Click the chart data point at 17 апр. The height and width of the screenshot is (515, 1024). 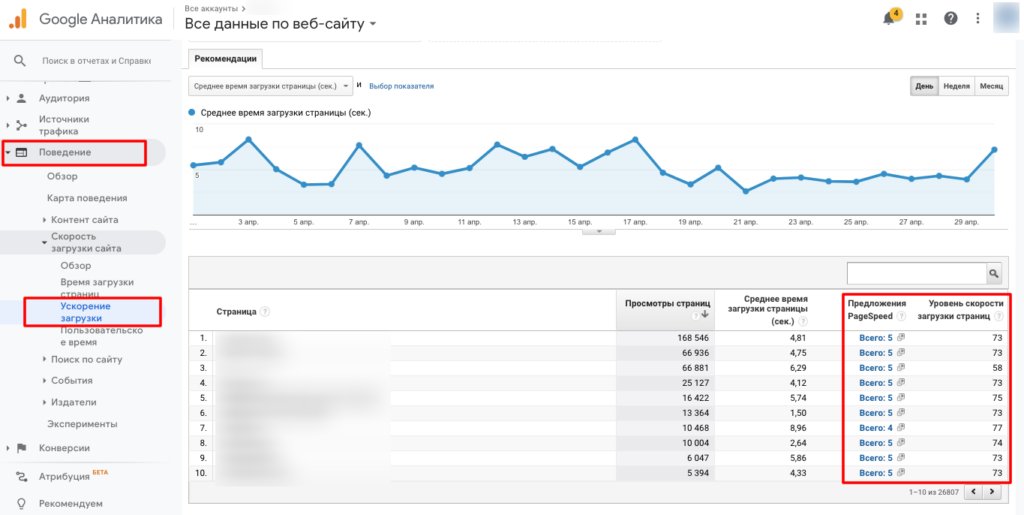635,139
